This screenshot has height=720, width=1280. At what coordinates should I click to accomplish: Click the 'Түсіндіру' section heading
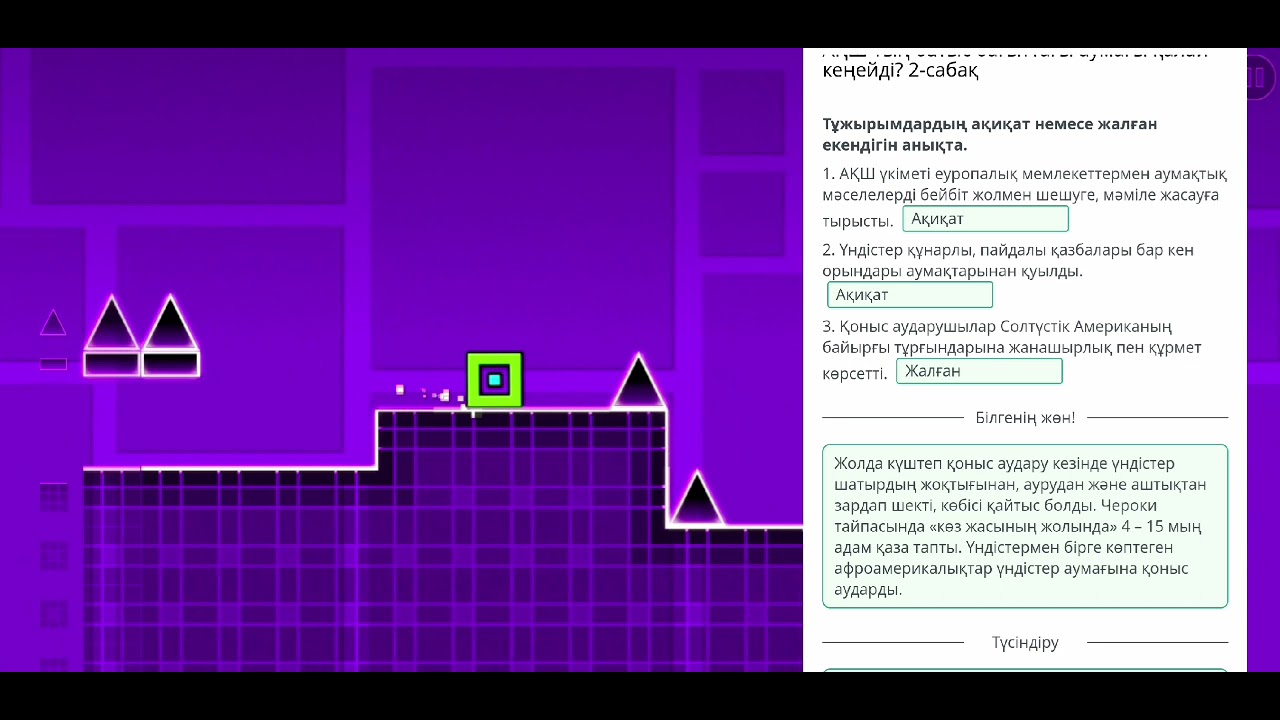click(1025, 642)
